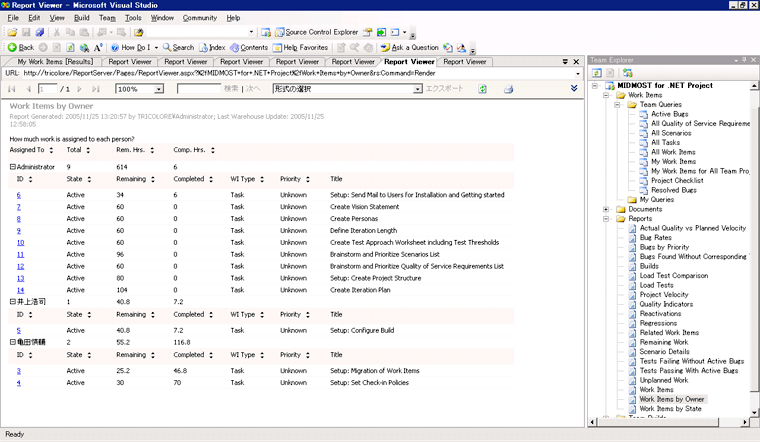Open work item 10 link
The width and height of the screenshot is (760, 442).
click(x=20, y=242)
